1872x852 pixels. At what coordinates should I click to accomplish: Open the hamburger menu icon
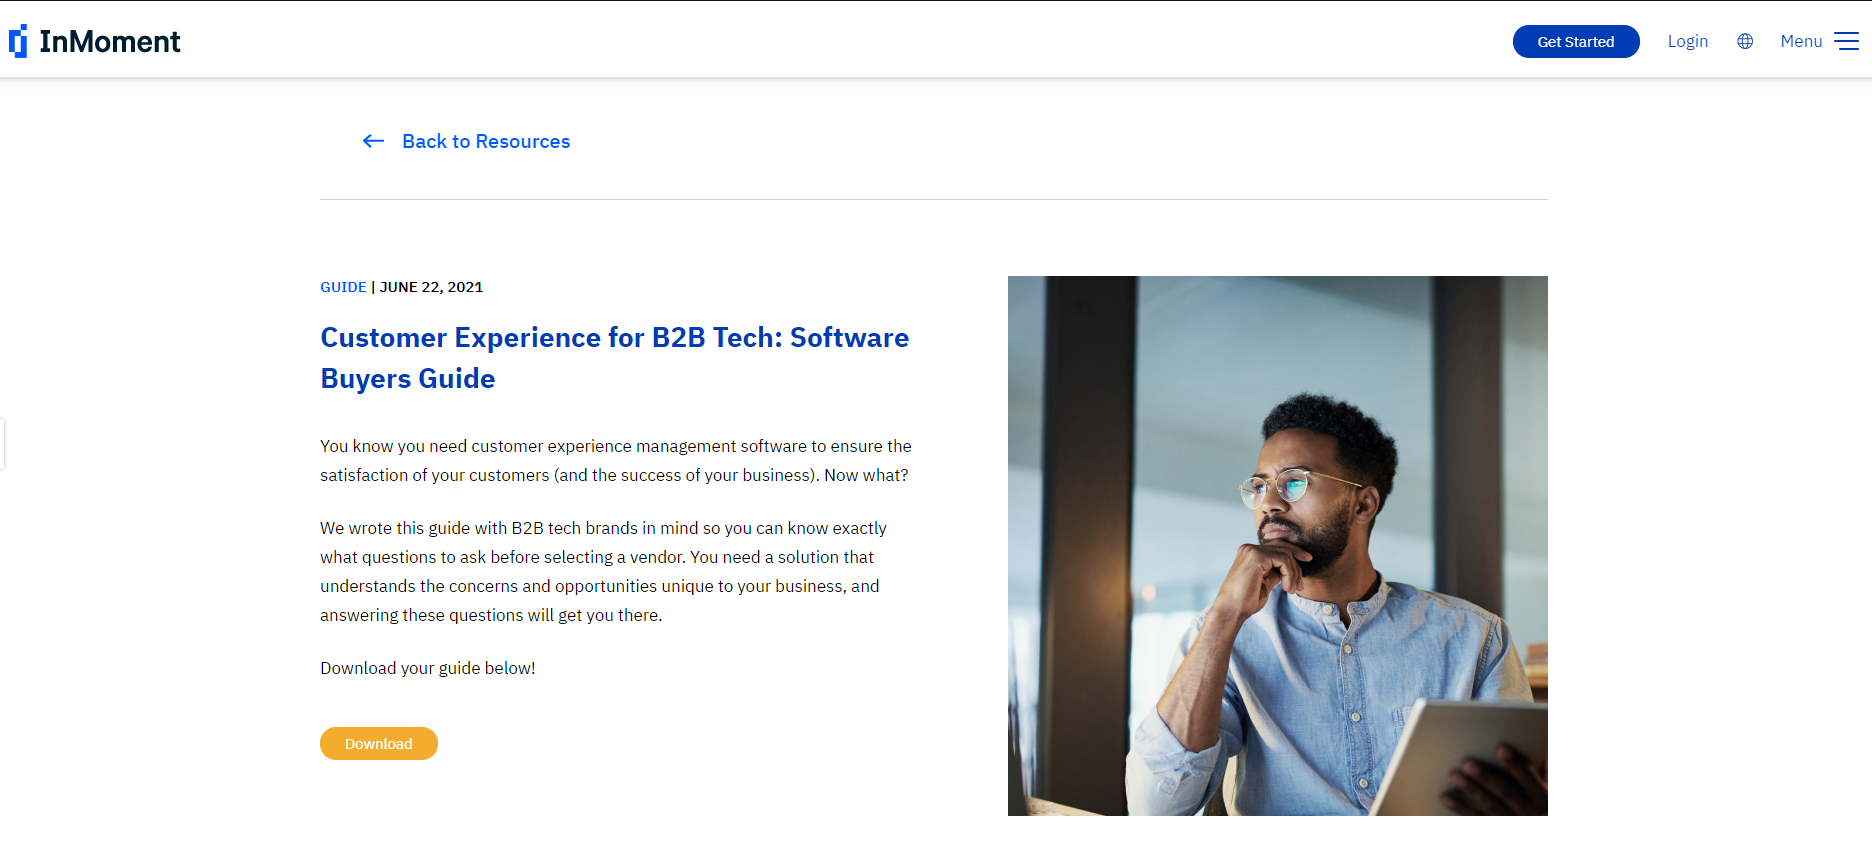point(1846,41)
